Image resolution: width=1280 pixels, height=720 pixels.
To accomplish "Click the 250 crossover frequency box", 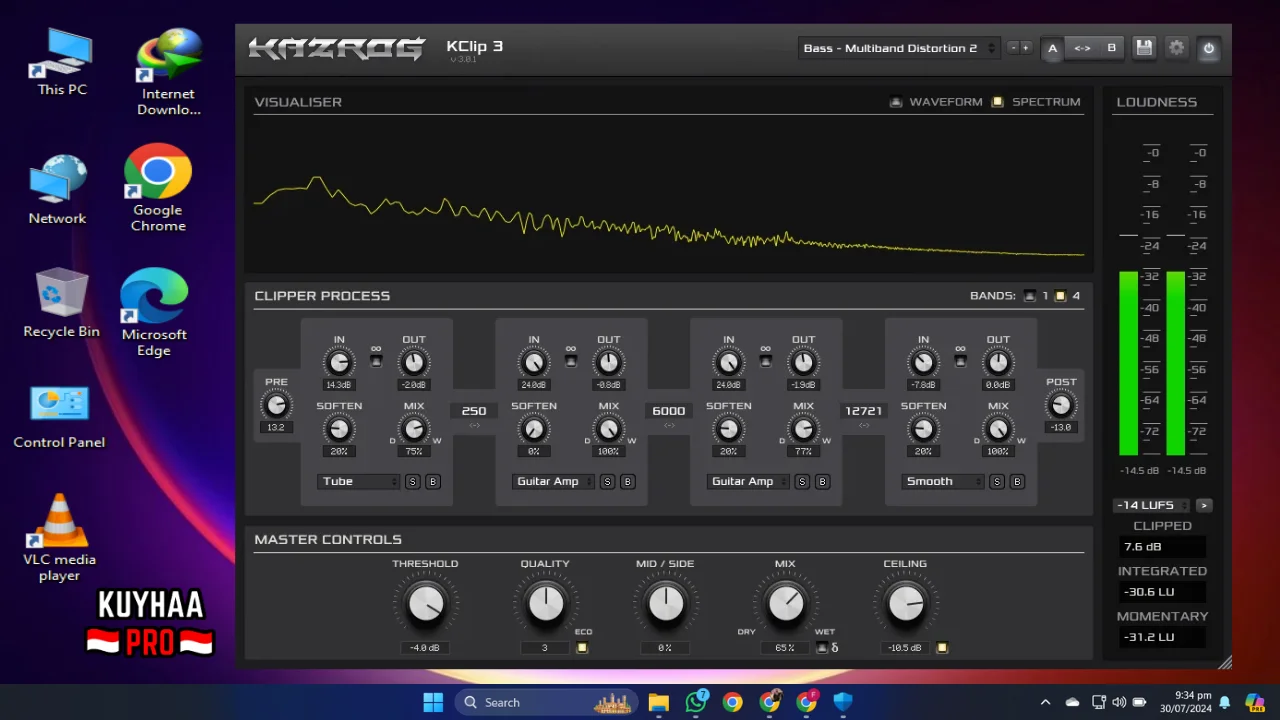I will (474, 411).
